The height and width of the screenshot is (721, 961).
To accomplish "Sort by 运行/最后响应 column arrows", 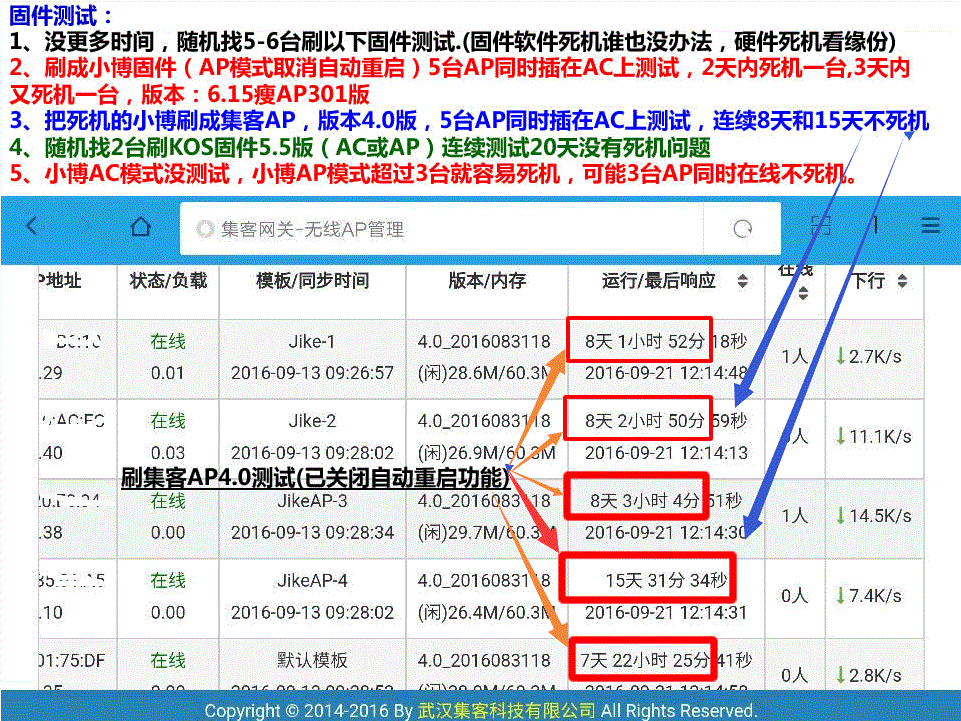I will coord(742,281).
